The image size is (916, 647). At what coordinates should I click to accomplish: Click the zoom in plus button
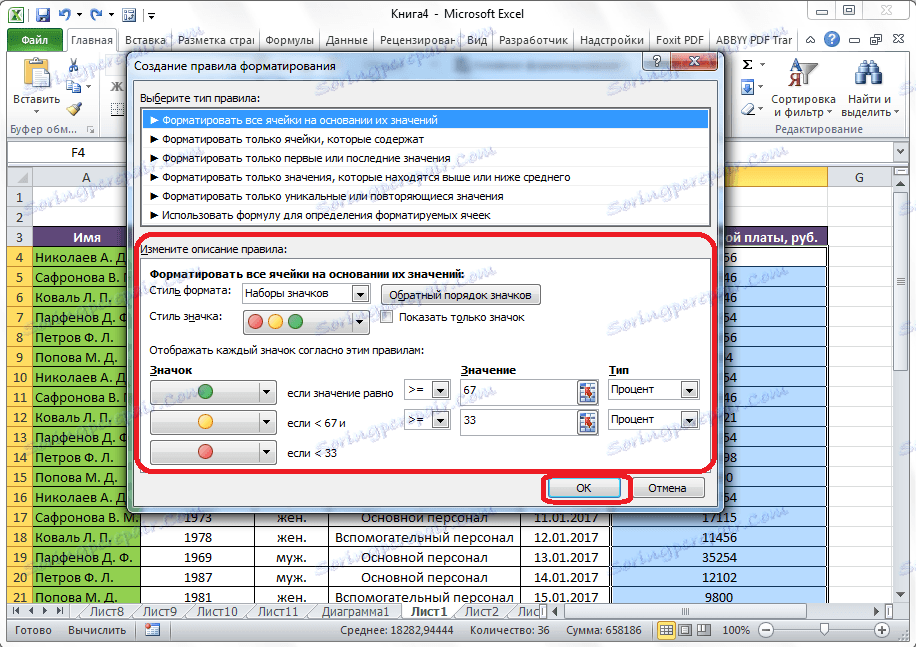[x=882, y=630]
